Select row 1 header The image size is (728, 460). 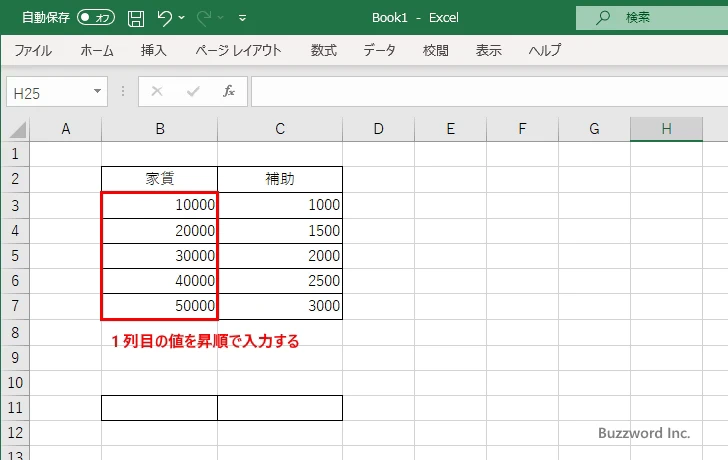[15, 154]
